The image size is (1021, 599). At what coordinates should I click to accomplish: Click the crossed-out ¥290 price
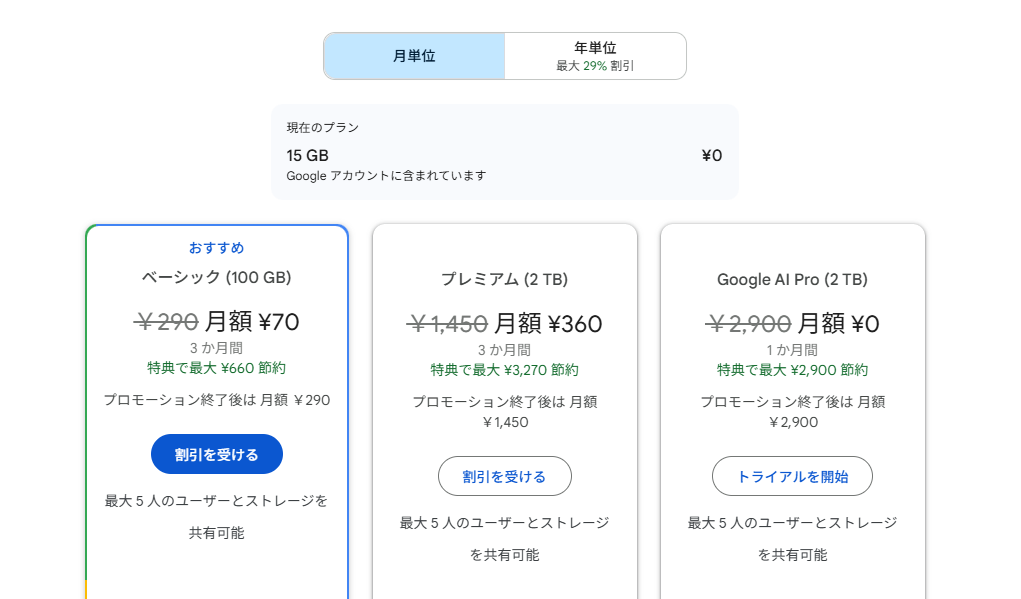tap(166, 321)
